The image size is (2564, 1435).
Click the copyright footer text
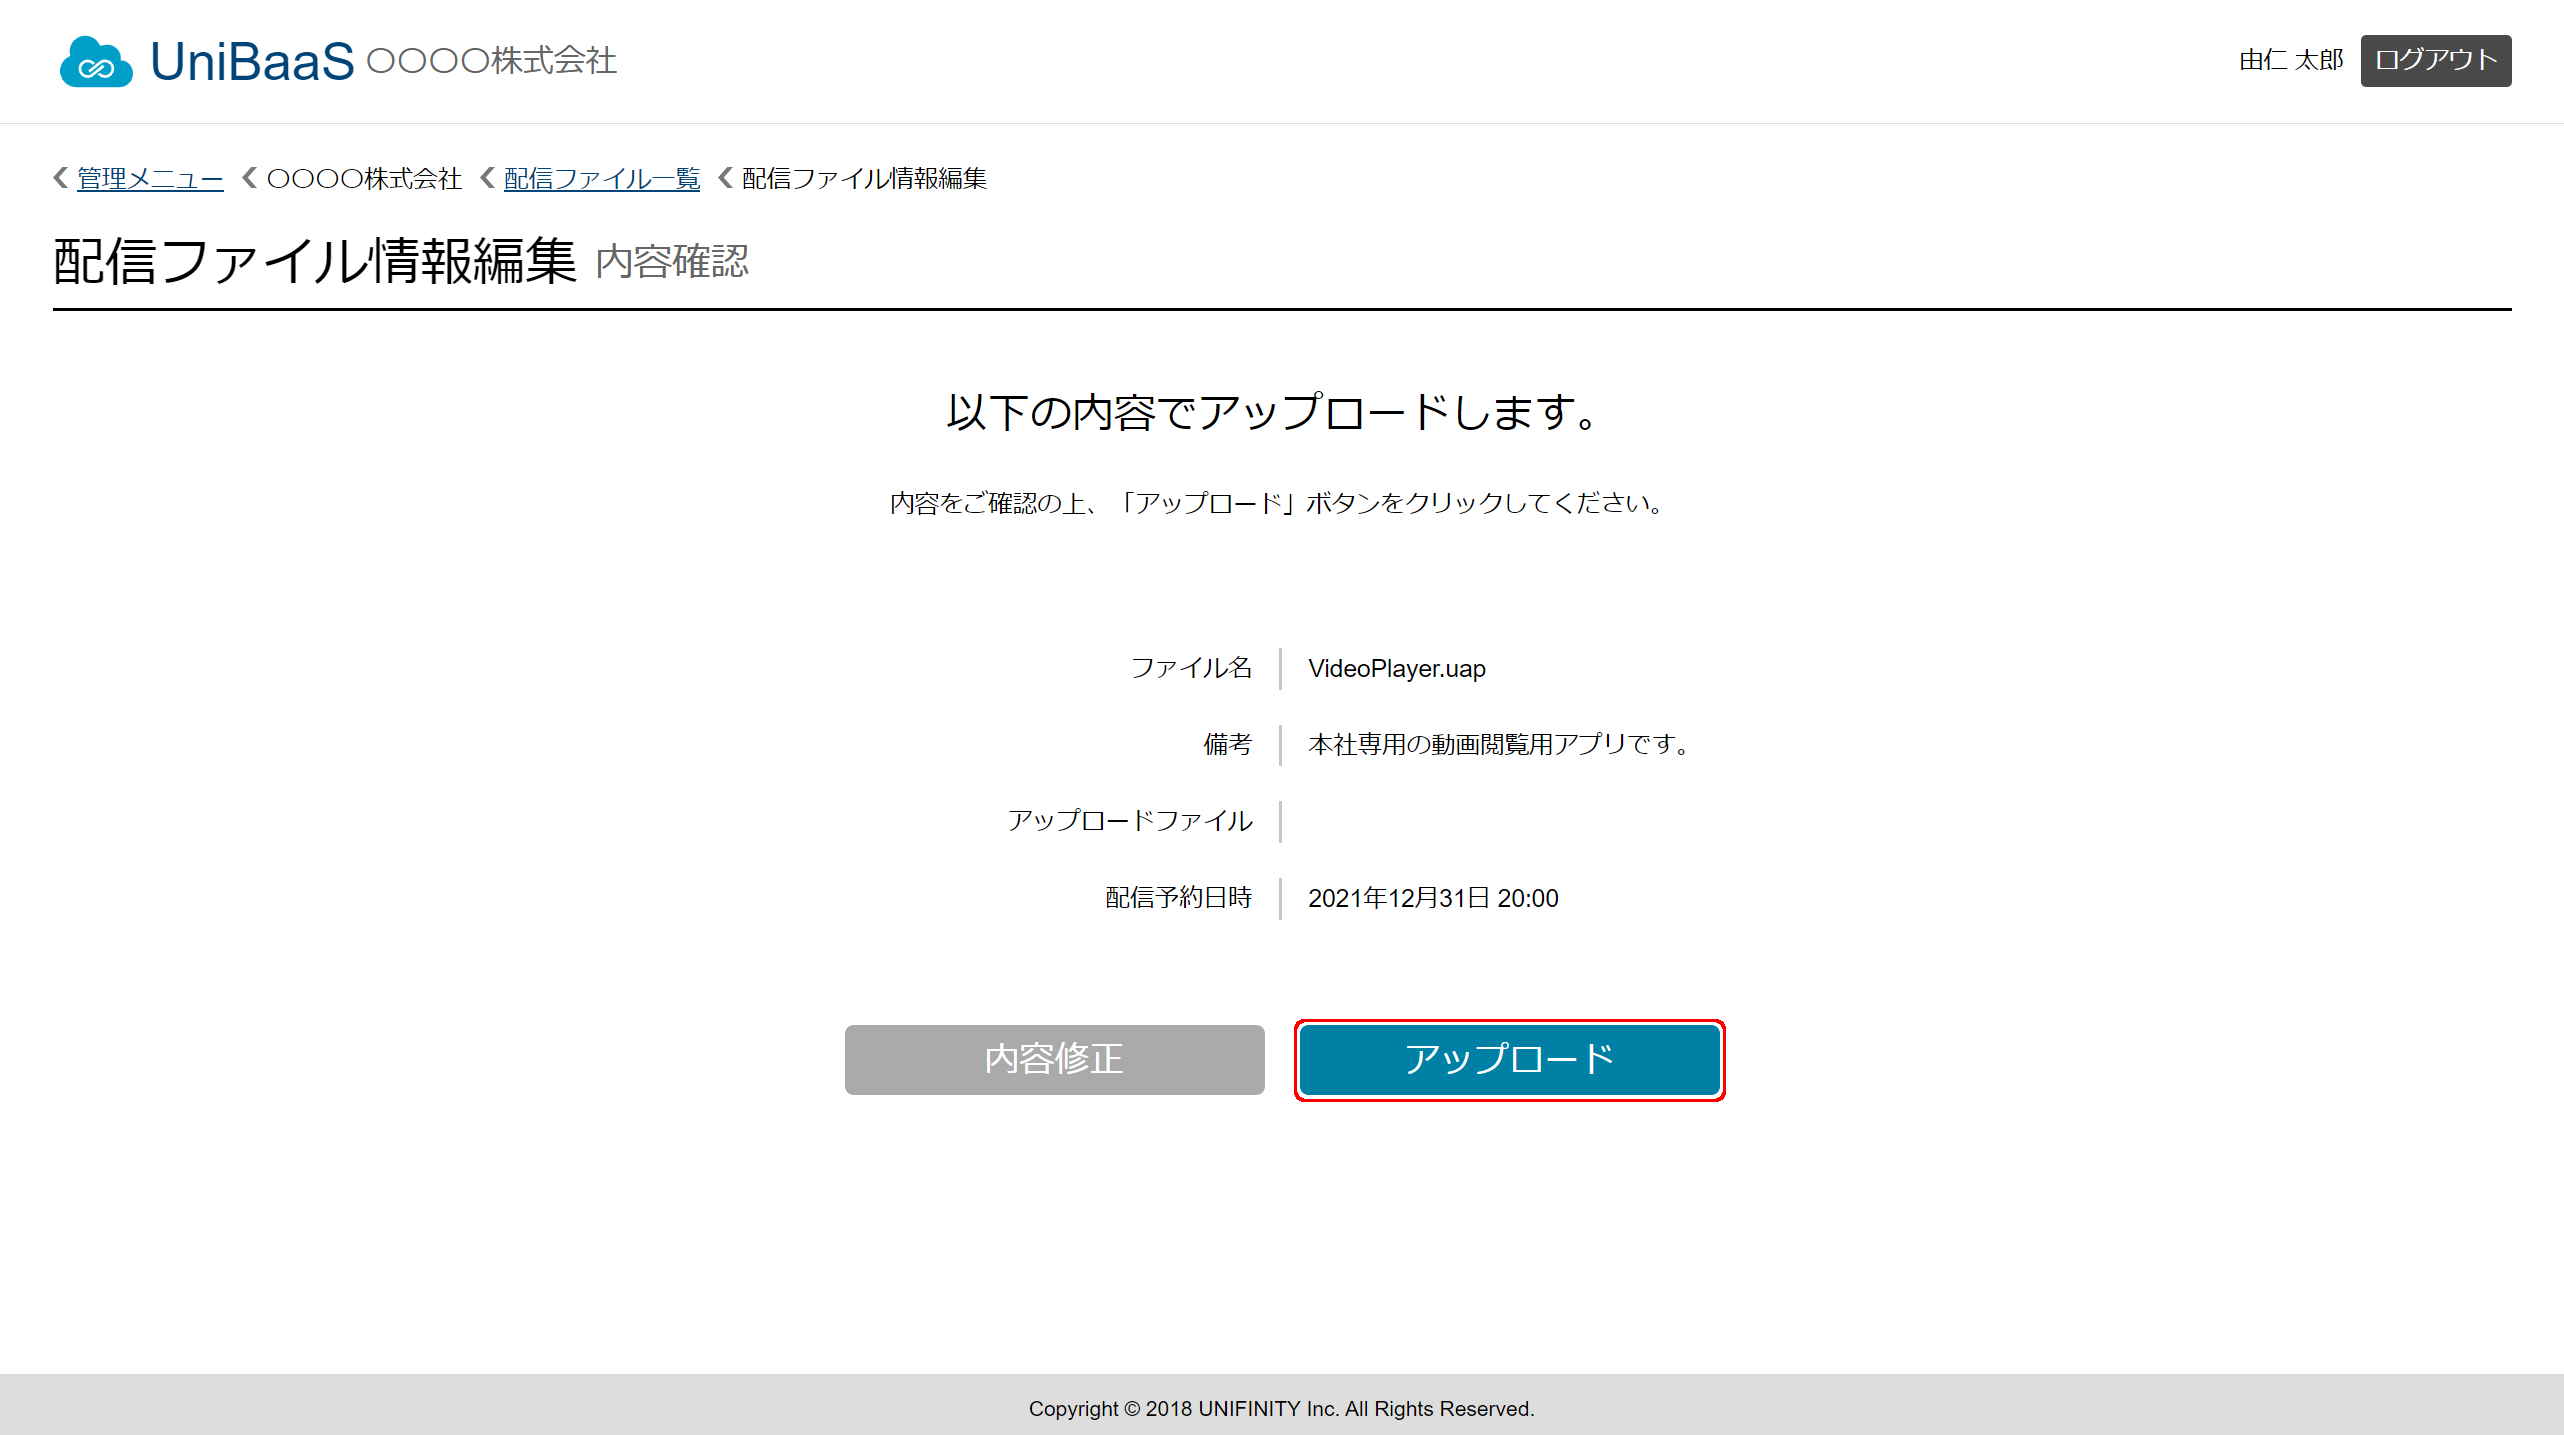1281,1408
